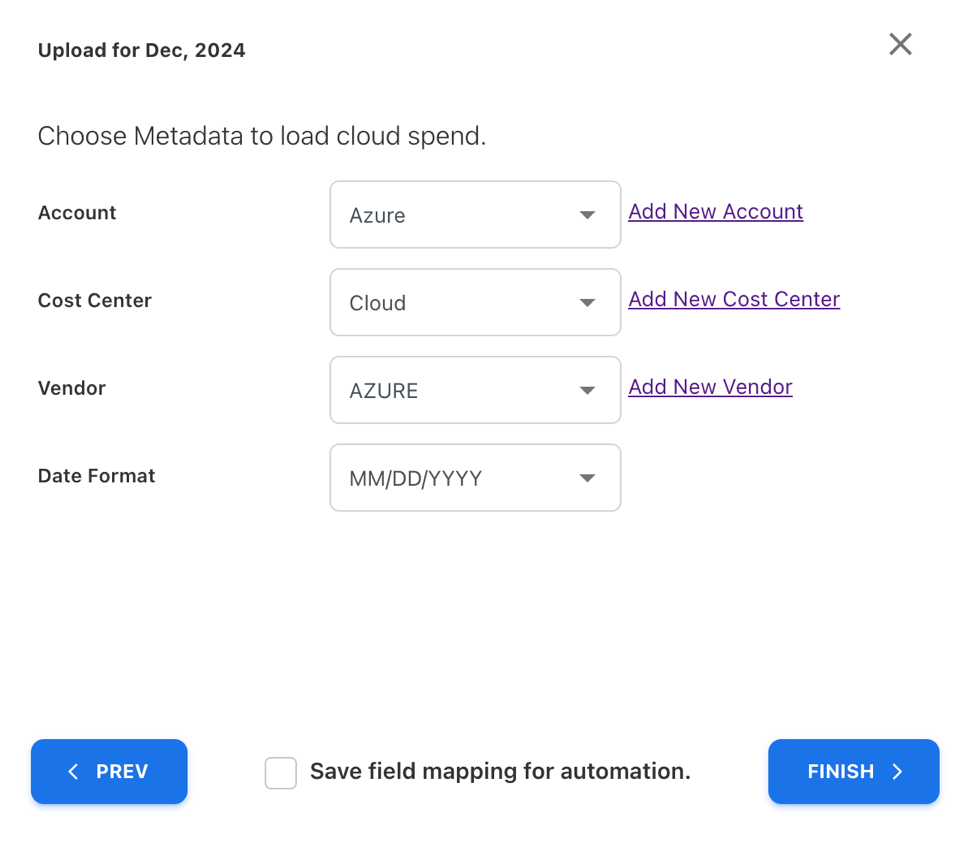This screenshot has height=861, width=964.
Task: Go back with the PREV button
Action: 109,771
